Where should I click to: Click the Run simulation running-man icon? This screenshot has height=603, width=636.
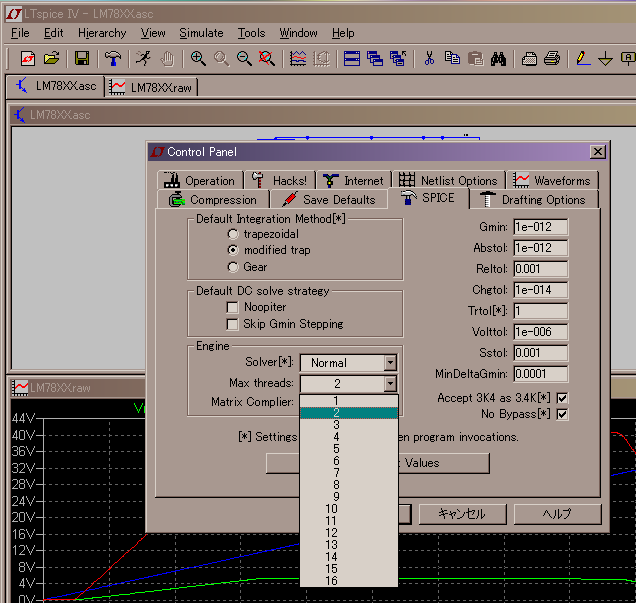click(x=143, y=59)
